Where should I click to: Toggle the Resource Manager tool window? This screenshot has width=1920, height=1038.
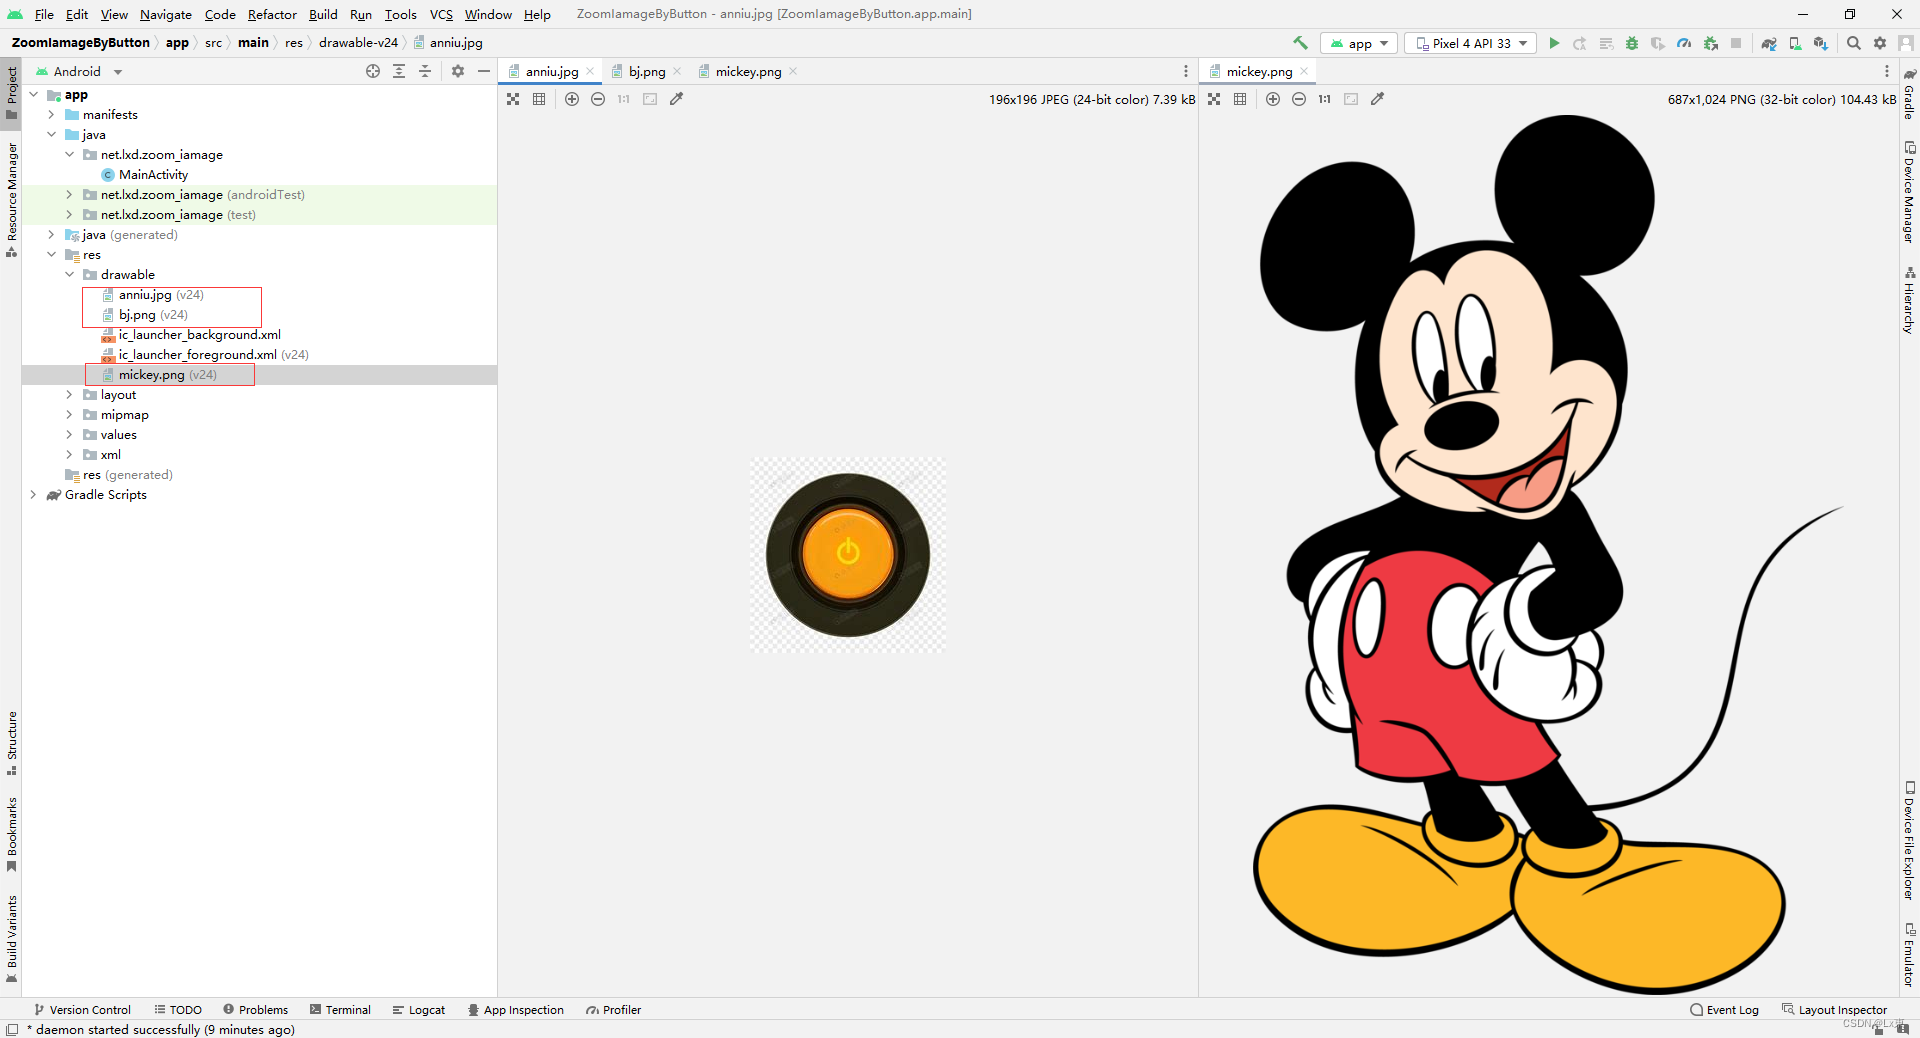tap(12, 199)
